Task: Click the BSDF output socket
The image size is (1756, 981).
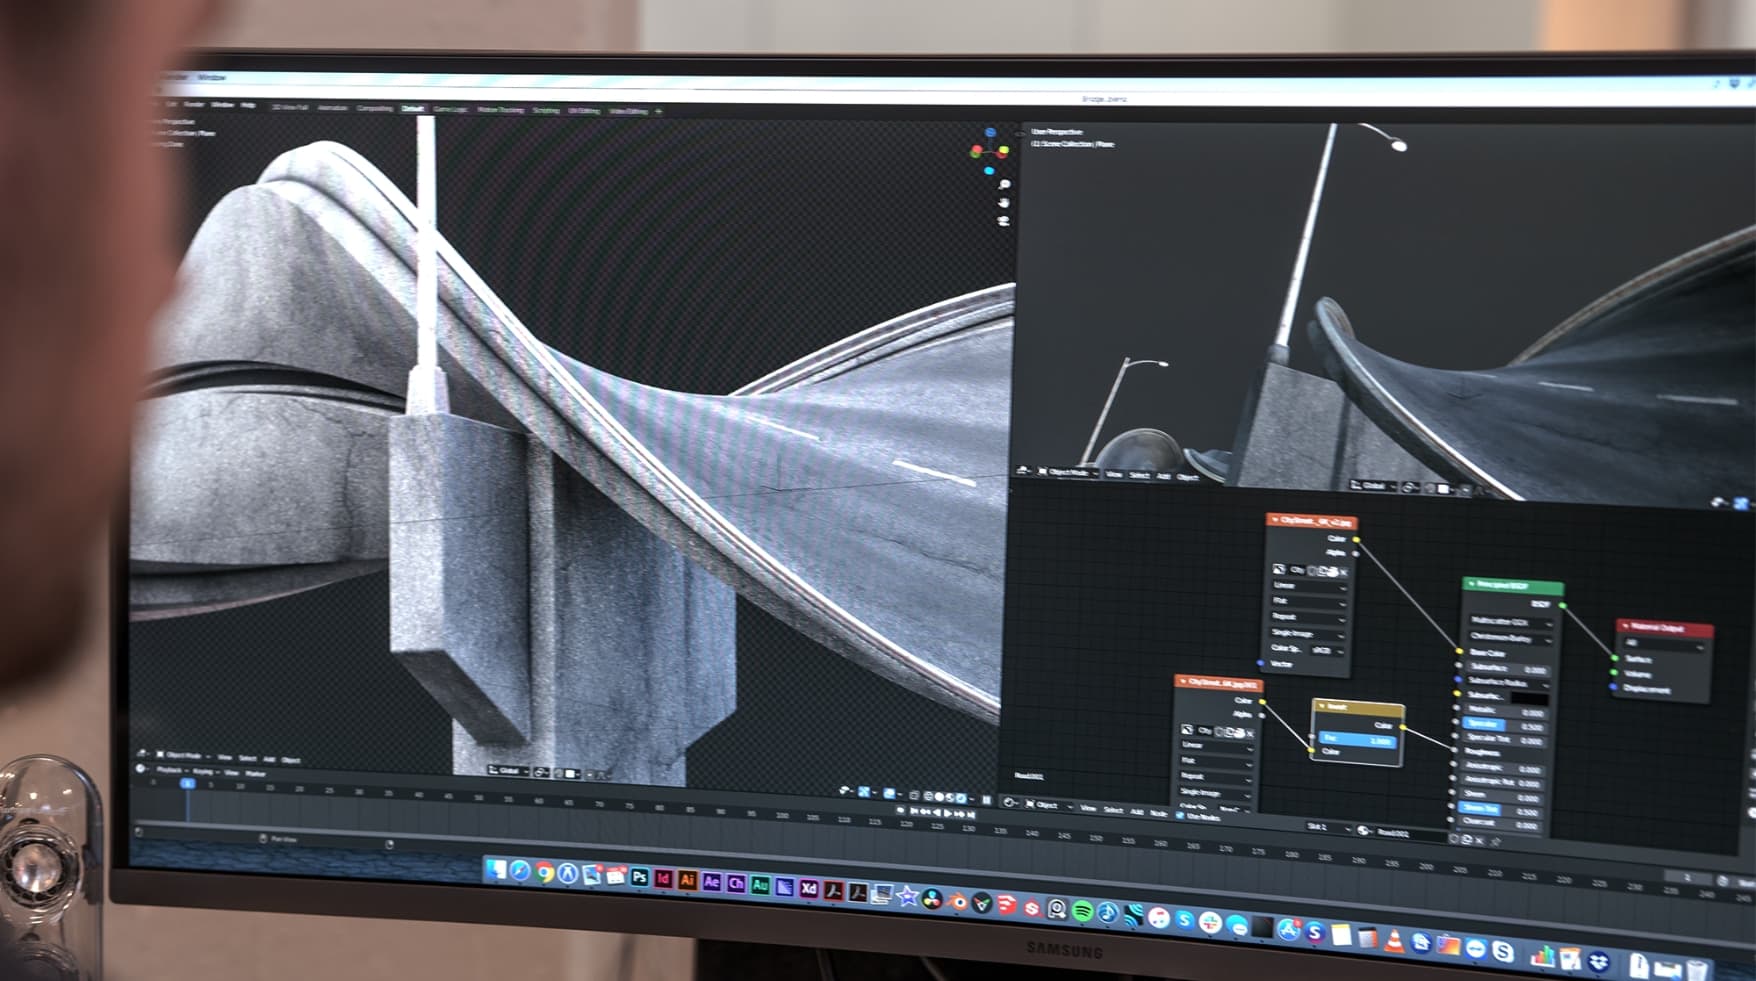Action: 1562,605
